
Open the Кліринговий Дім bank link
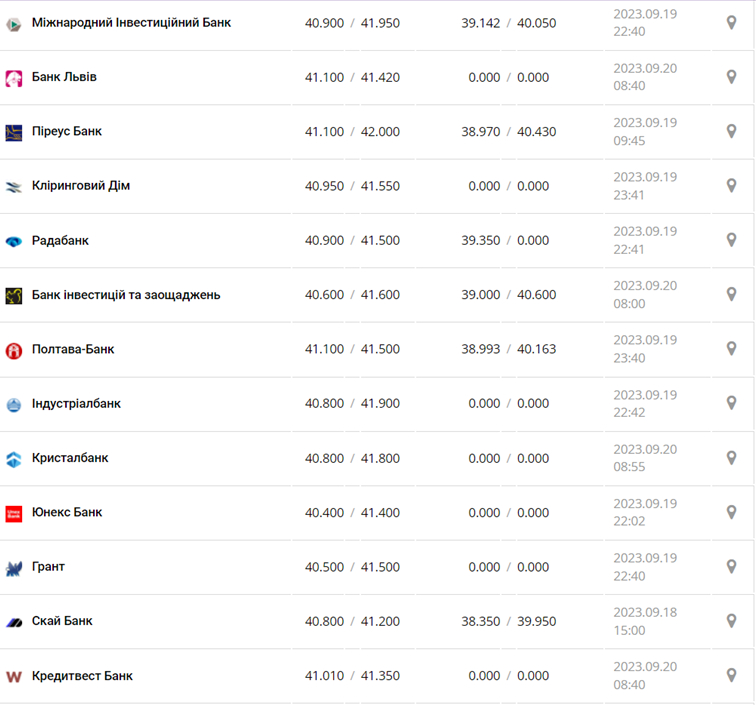pyautogui.click(x=81, y=186)
